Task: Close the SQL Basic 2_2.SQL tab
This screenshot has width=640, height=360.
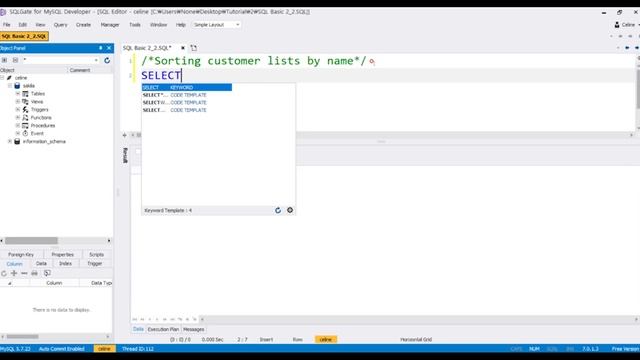Action: [183, 48]
